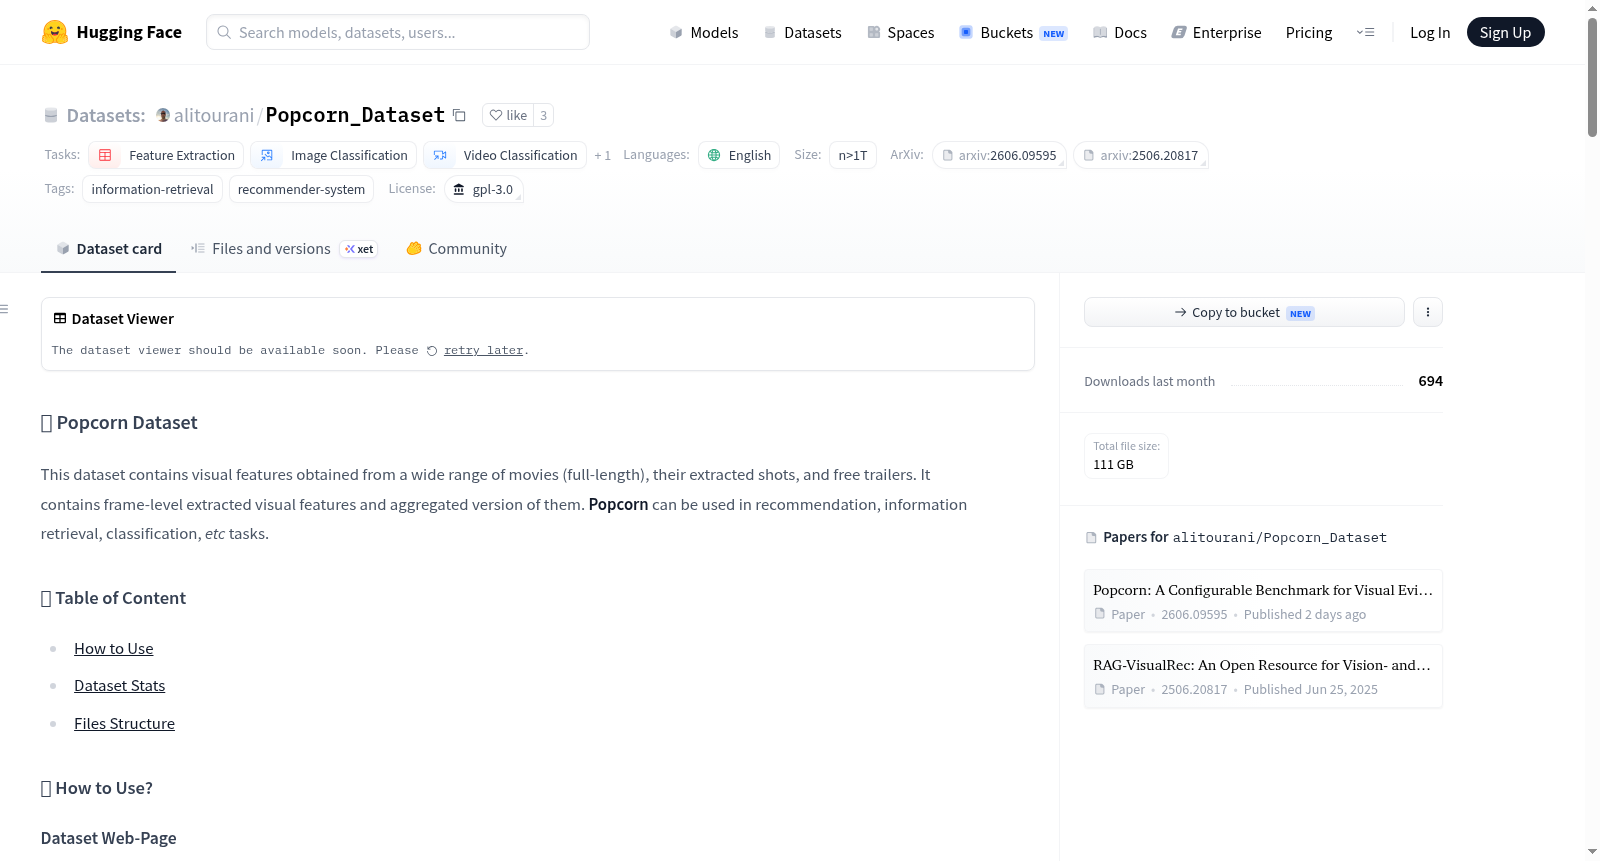This screenshot has height=861, width=1600.
Task: Click the heart like button
Action: pos(508,115)
